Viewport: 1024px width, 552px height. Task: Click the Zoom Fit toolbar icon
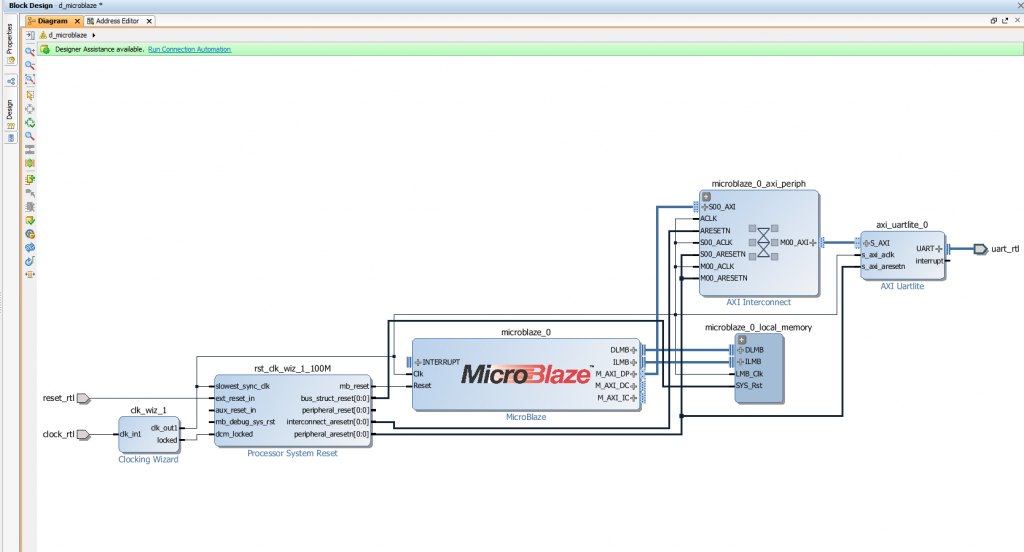(30, 79)
